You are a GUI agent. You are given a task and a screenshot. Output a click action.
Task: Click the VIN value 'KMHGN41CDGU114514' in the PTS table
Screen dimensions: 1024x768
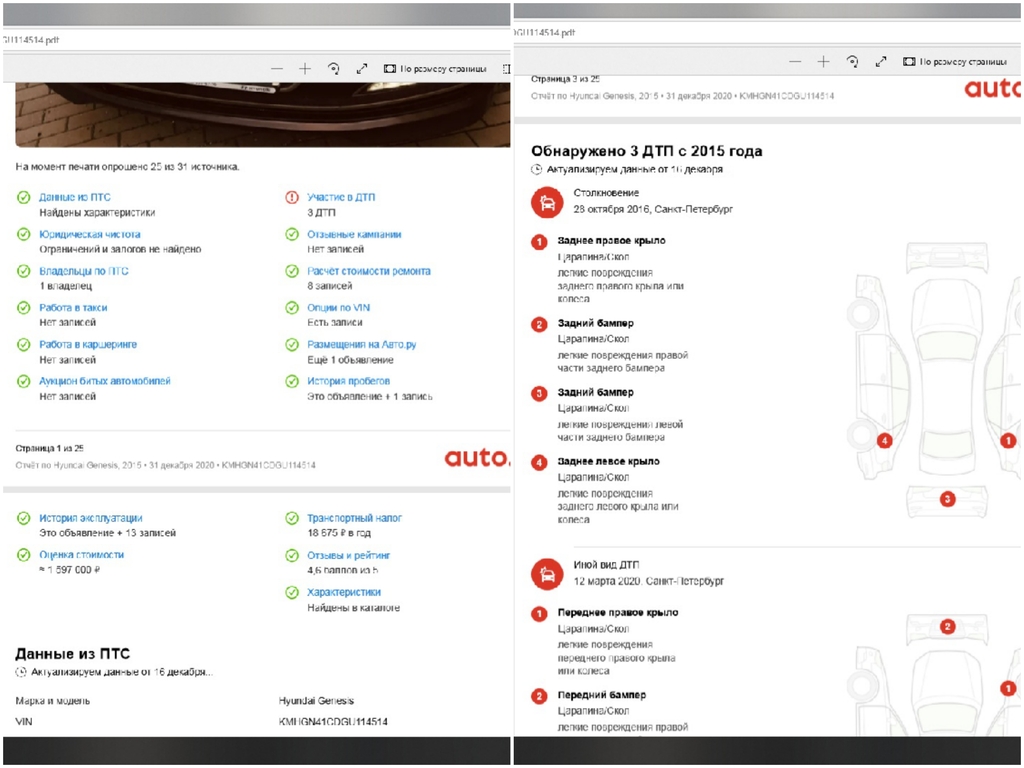pyautogui.click(x=333, y=722)
